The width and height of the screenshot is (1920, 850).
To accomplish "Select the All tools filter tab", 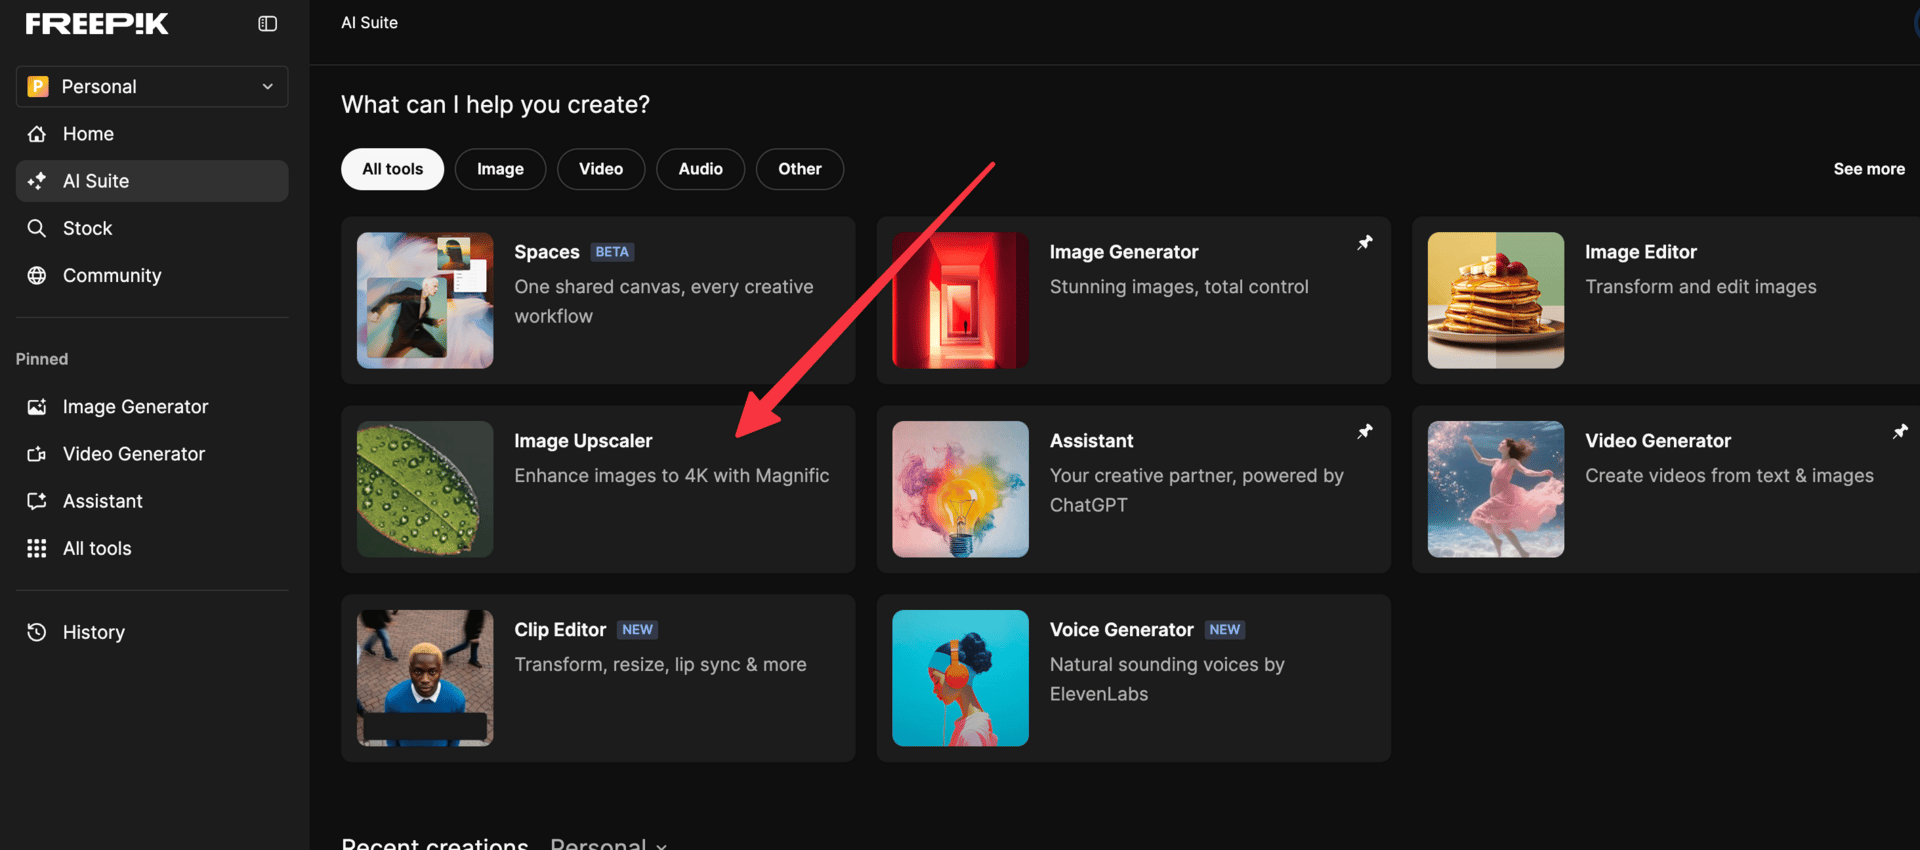I will (392, 169).
